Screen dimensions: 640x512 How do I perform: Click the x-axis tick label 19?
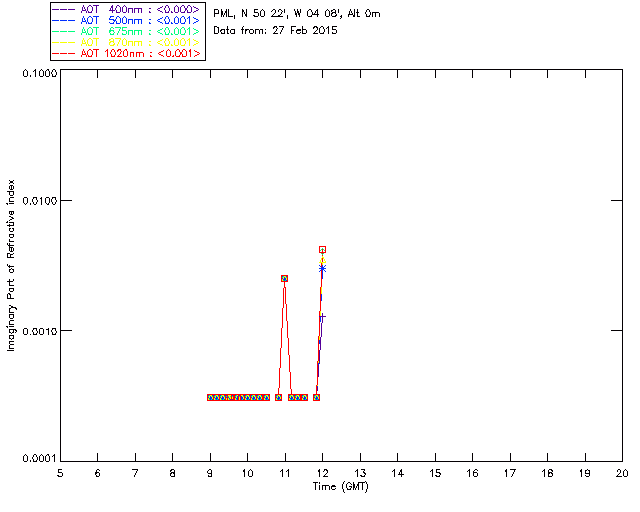[585, 474]
